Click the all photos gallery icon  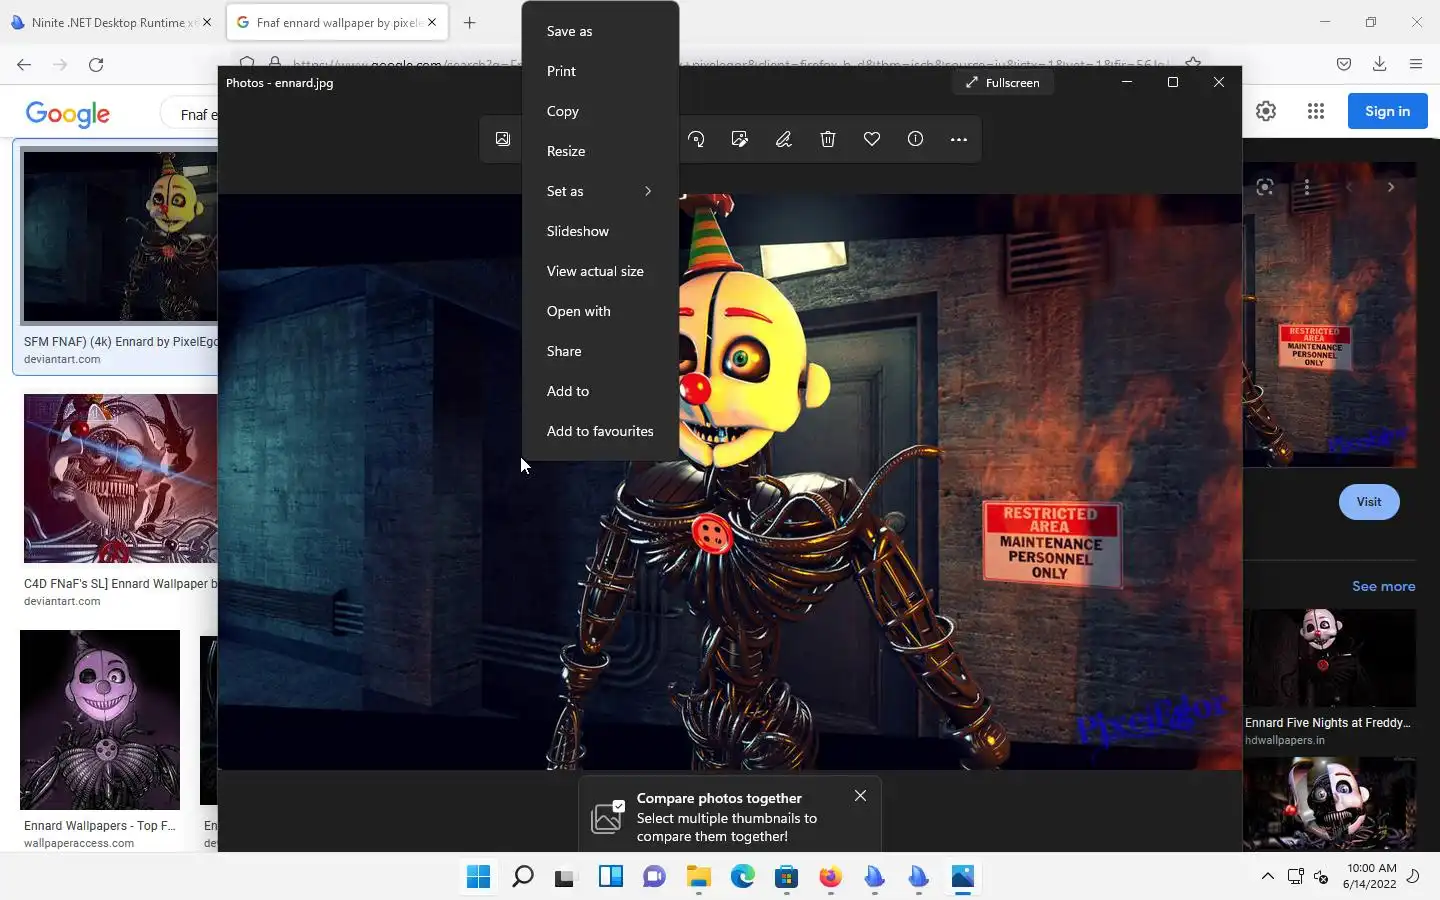click(503, 140)
